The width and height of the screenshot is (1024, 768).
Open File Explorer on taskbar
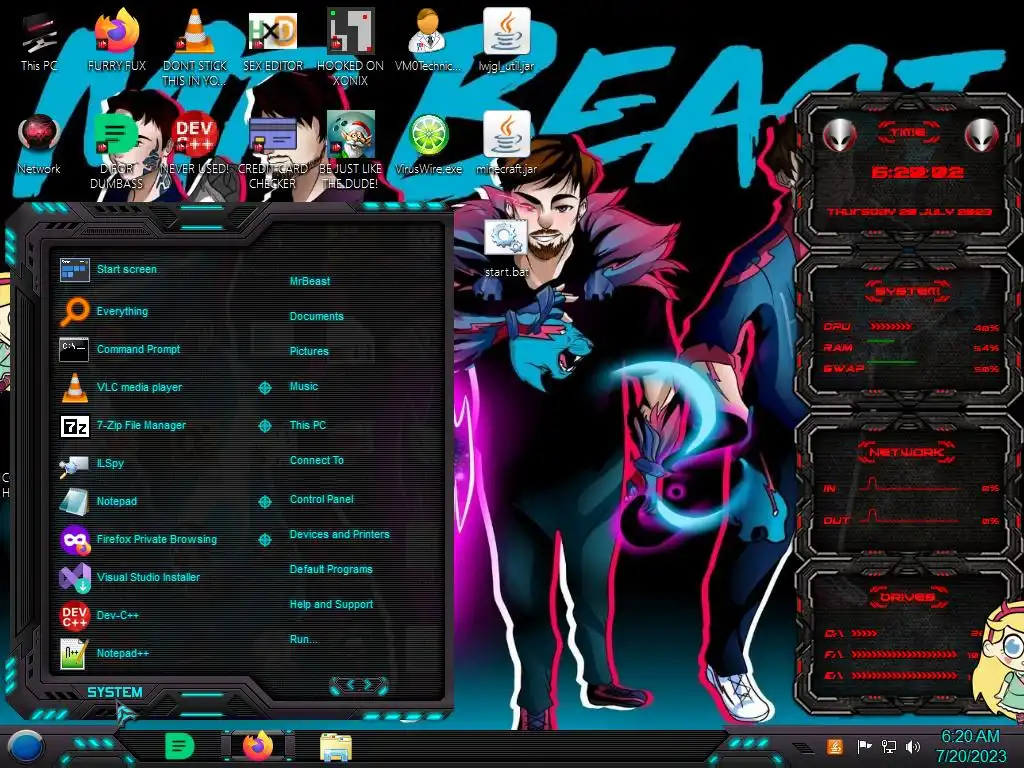(x=336, y=747)
